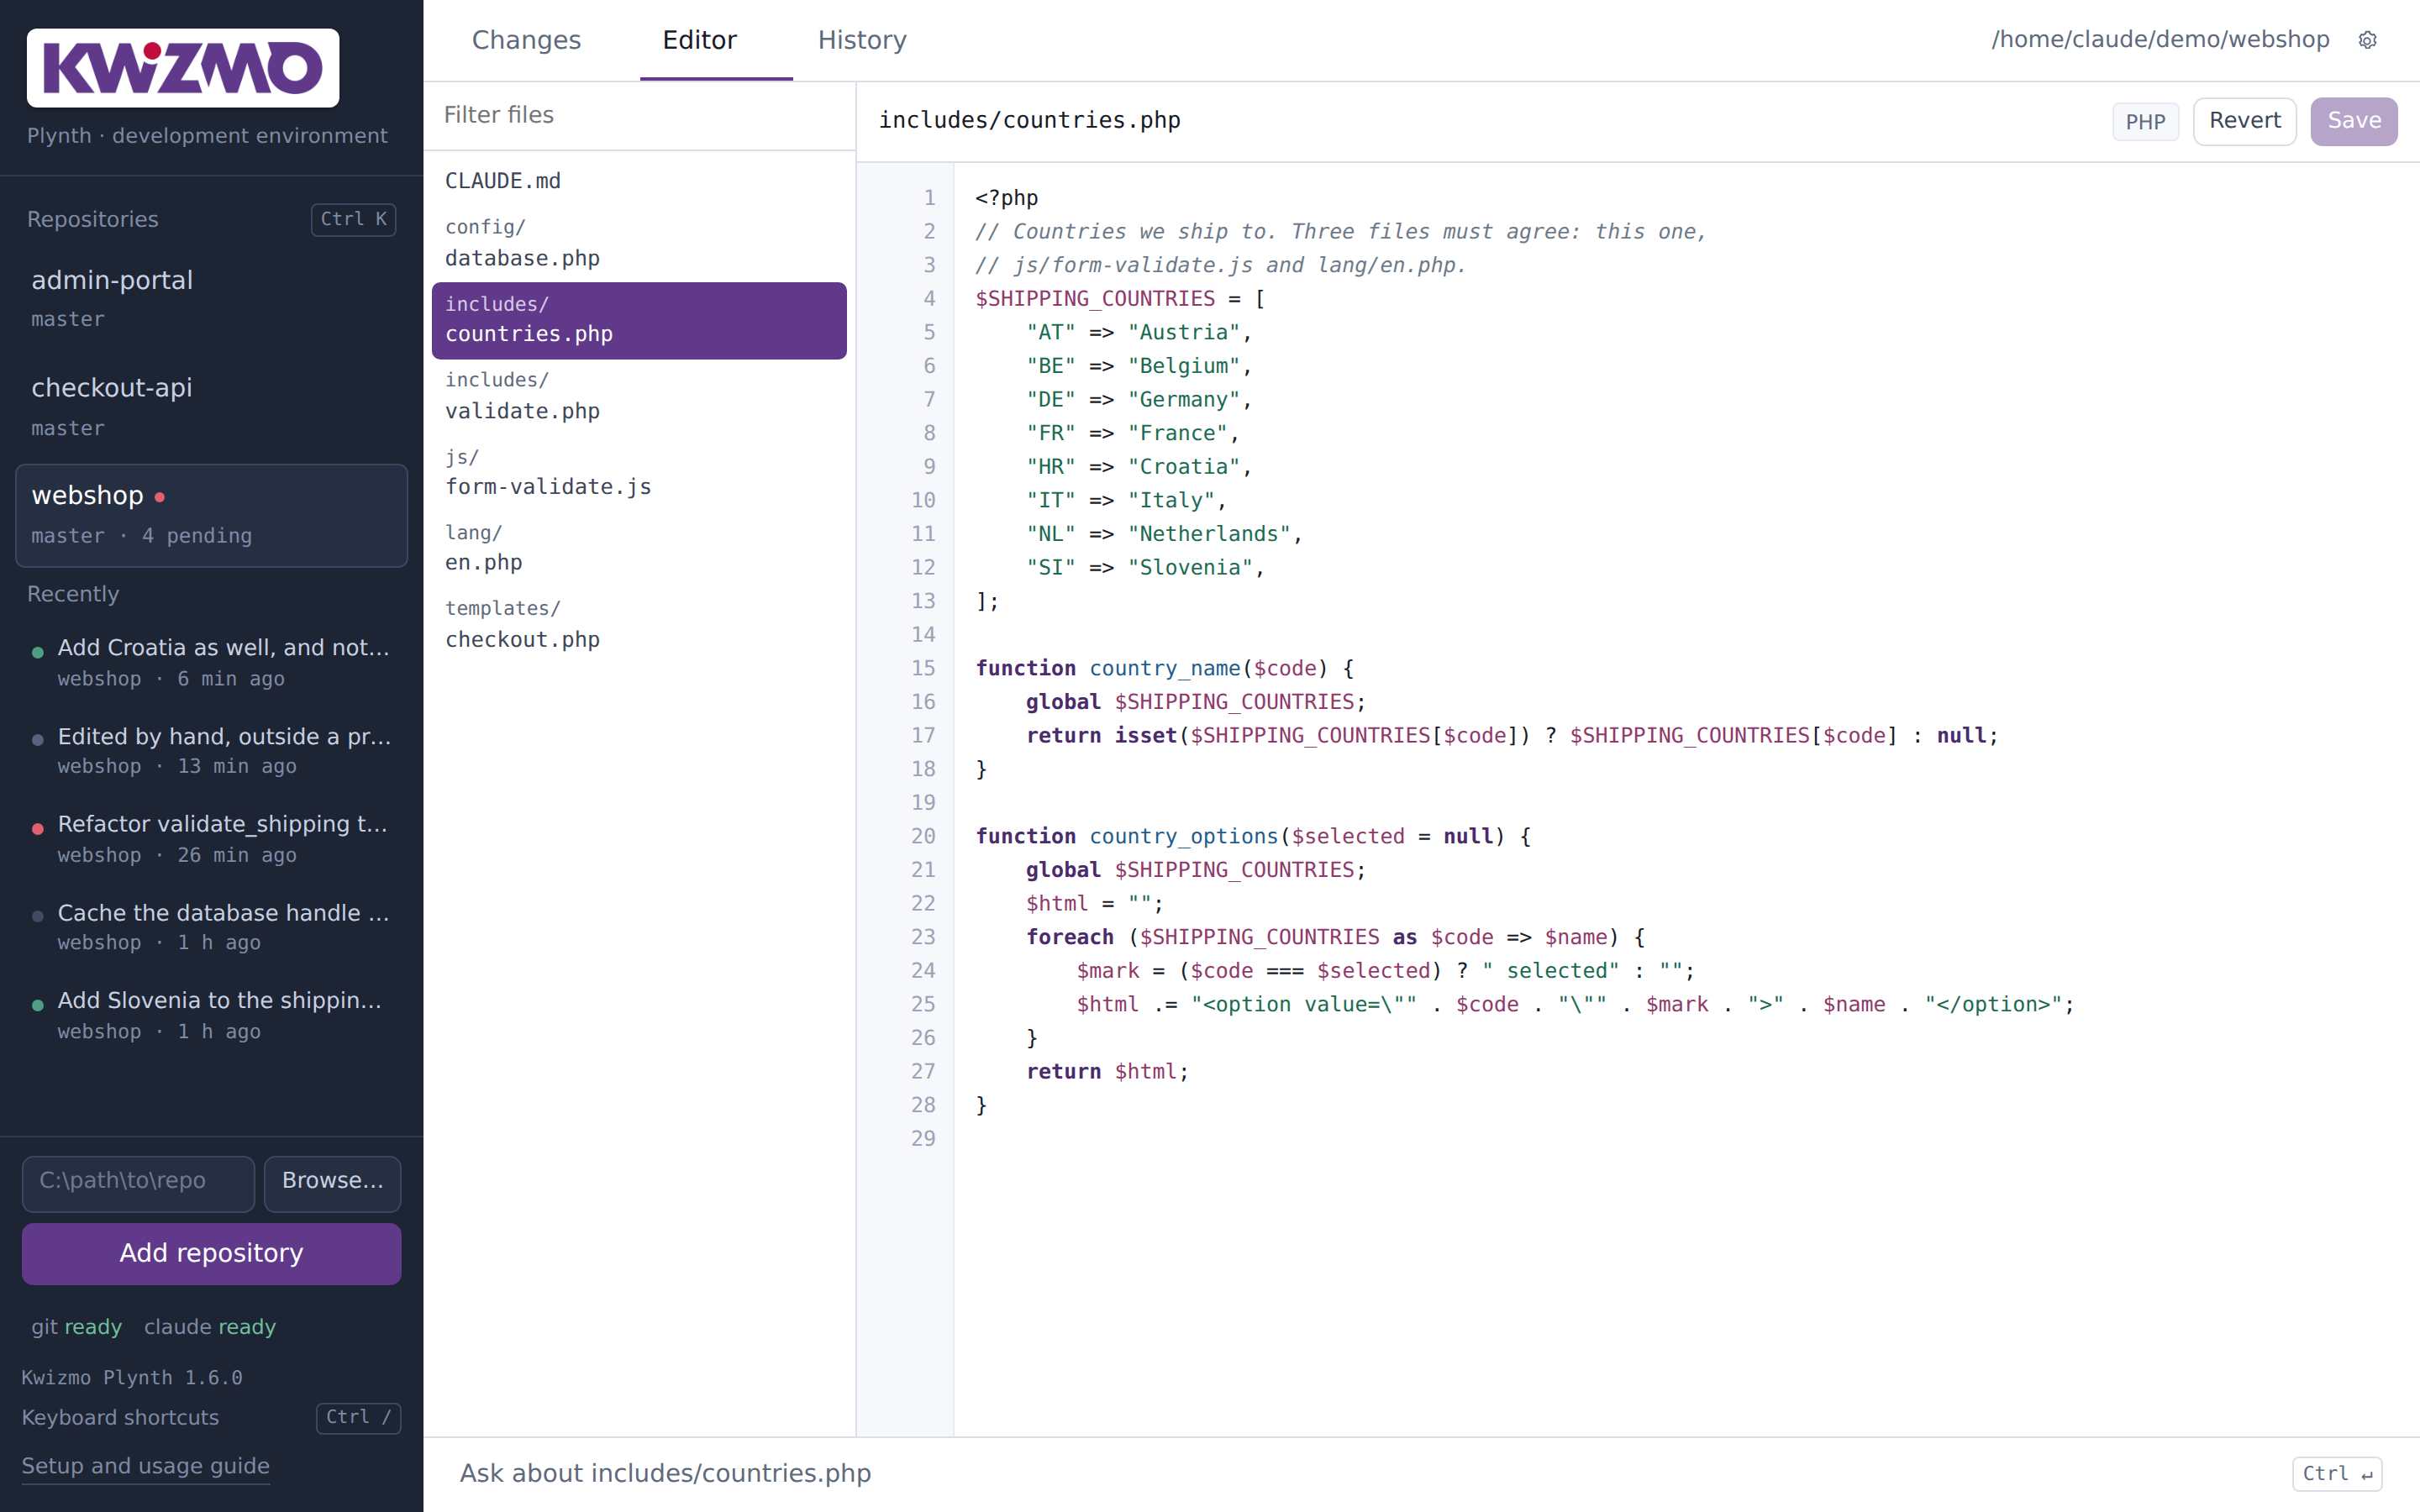2420x1512 pixels.
Task: Click the PHP language badge
Action: (2145, 122)
